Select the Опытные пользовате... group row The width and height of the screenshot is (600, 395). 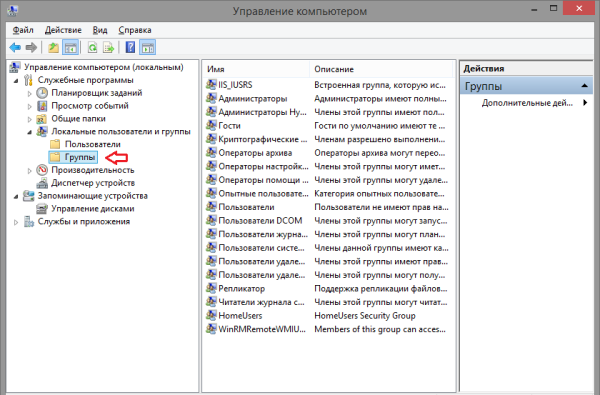tap(263, 193)
